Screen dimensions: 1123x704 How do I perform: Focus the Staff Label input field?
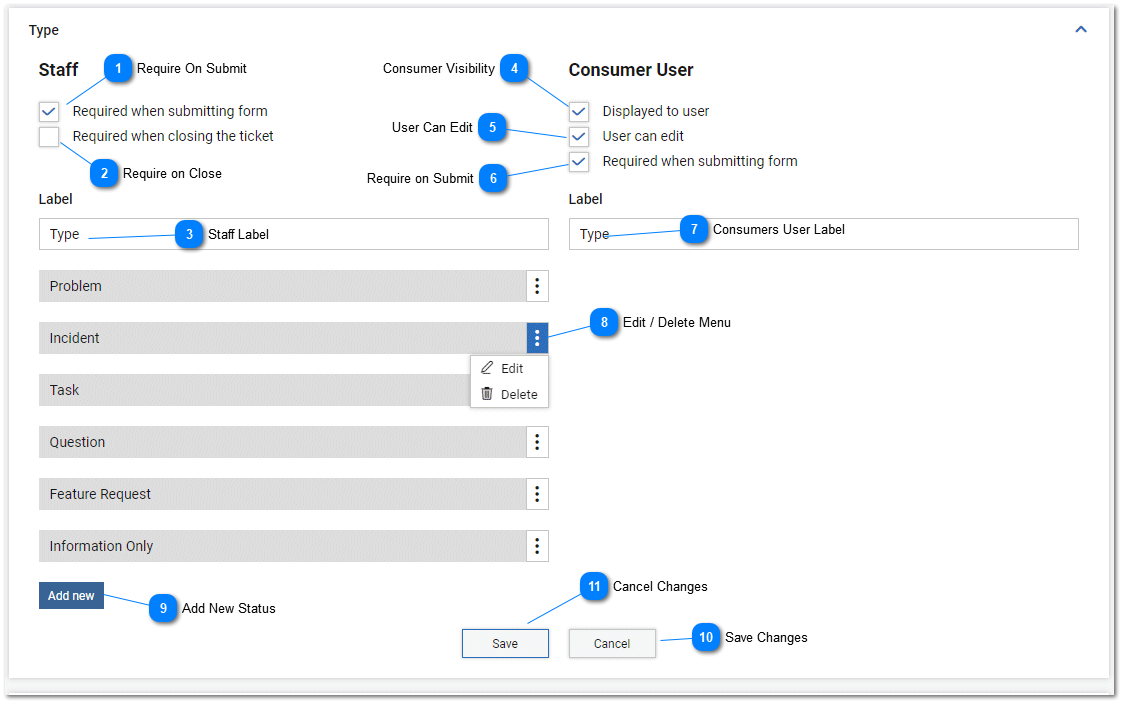tap(294, 234)
